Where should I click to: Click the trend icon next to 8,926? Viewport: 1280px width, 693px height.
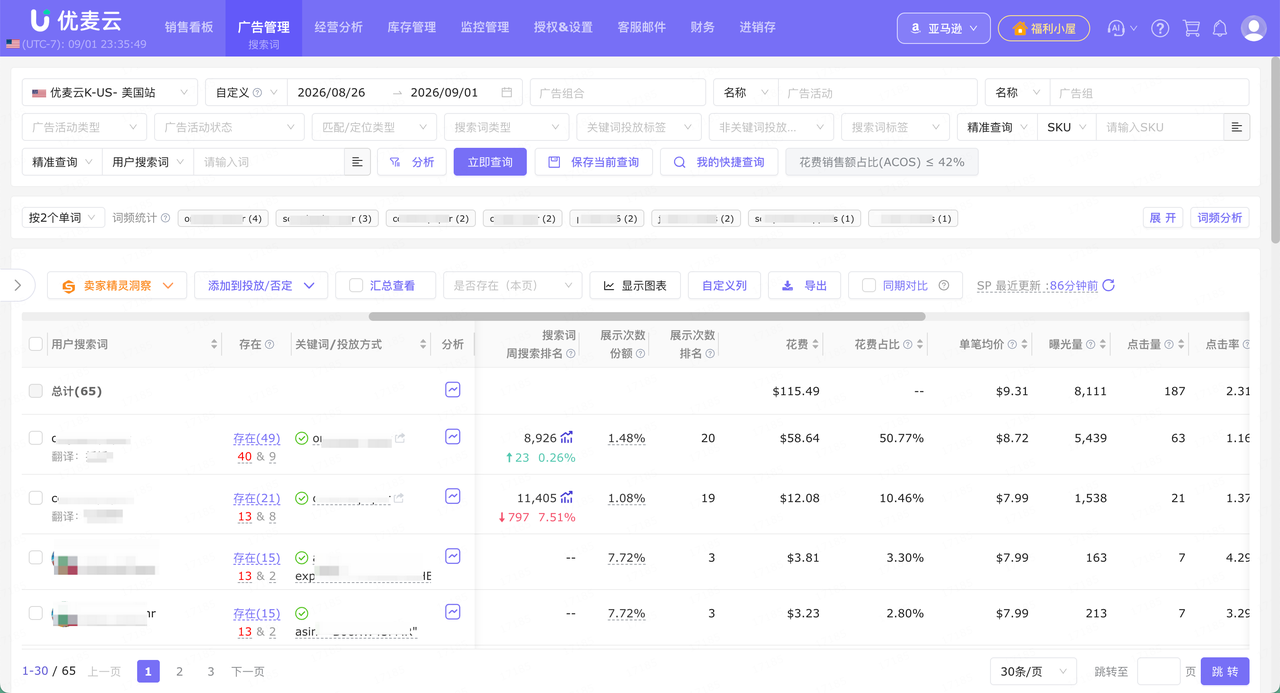pyautogui.click(x=567, y=437)
